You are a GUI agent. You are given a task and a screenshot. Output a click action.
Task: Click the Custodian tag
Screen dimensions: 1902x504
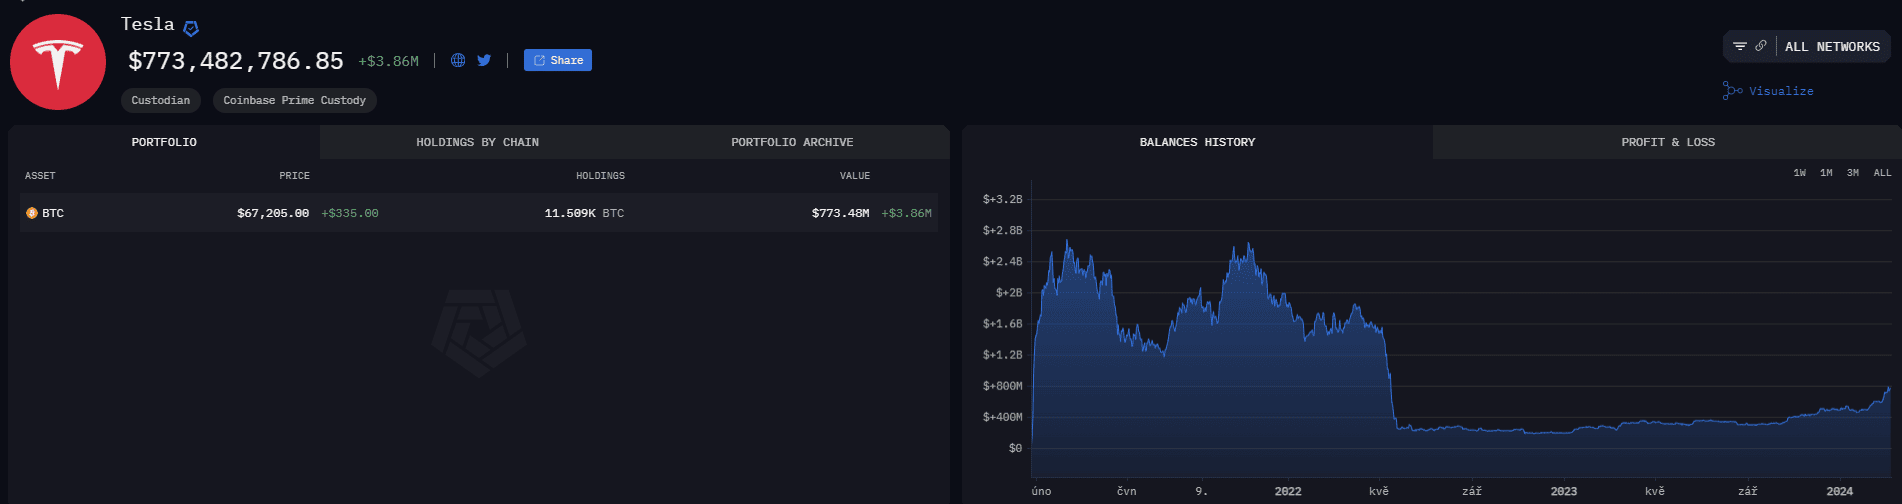click(161, 100)
